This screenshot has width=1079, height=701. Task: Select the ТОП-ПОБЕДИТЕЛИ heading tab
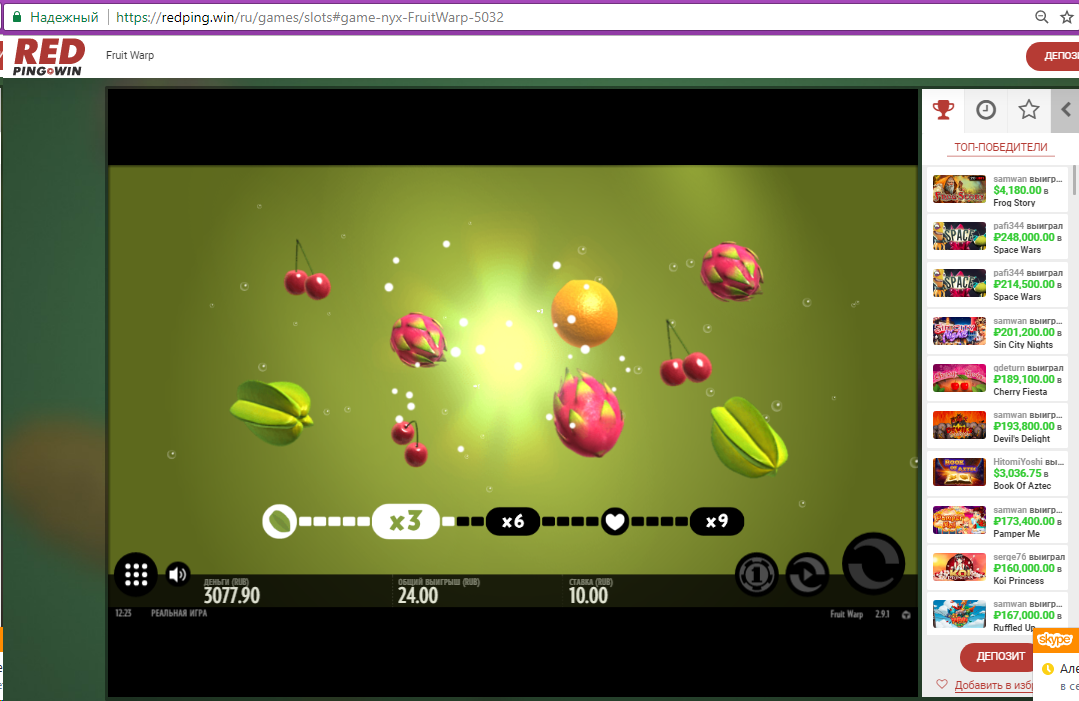[x=1001, y=147]
